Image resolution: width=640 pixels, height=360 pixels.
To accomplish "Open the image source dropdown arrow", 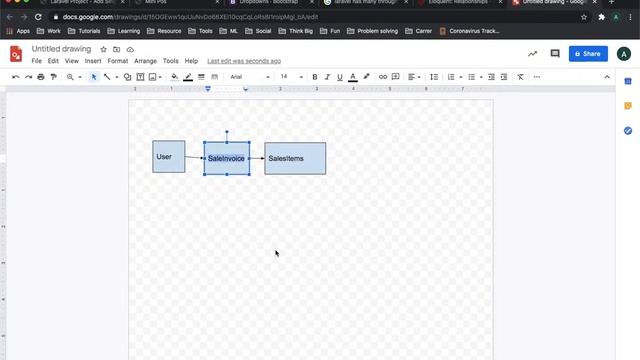I will tap(160, 77).
